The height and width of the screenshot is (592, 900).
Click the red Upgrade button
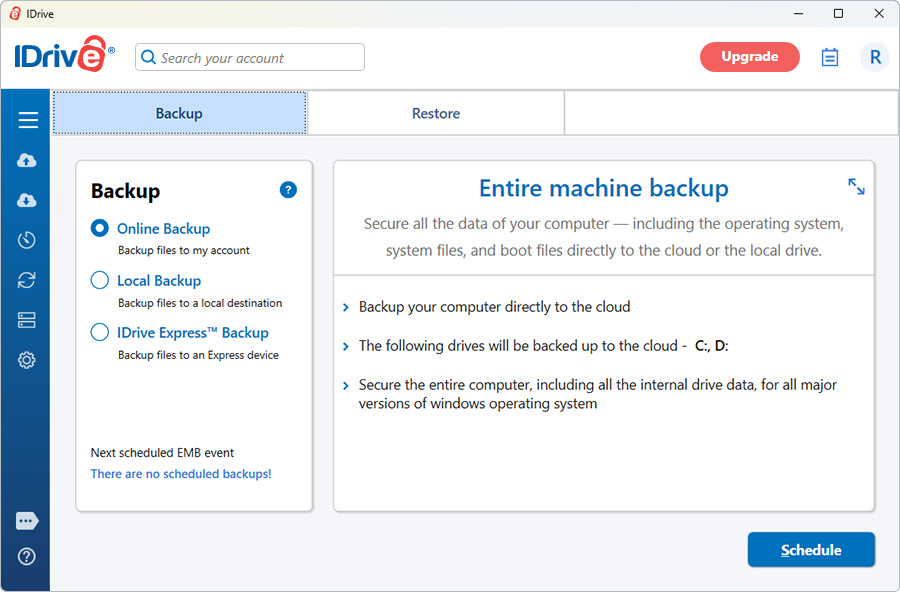[750, 57]
